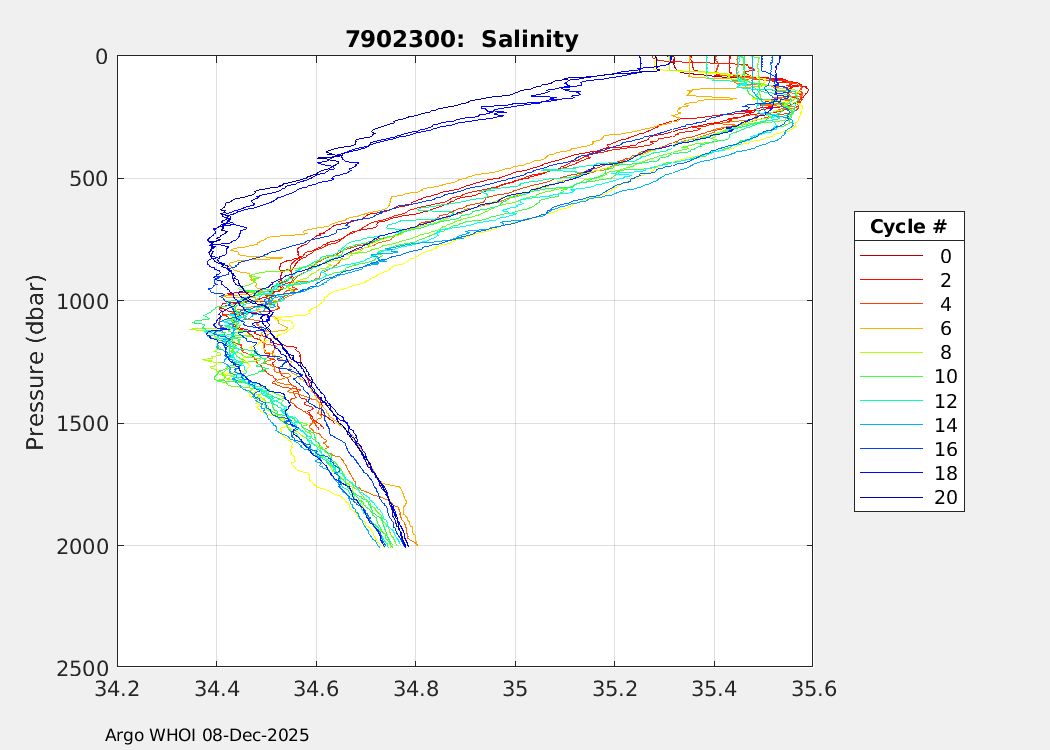This screenshot has width=1050, height=750.
Task: Click the cyan cycle 12 legend line
Action: click(890, 401)
